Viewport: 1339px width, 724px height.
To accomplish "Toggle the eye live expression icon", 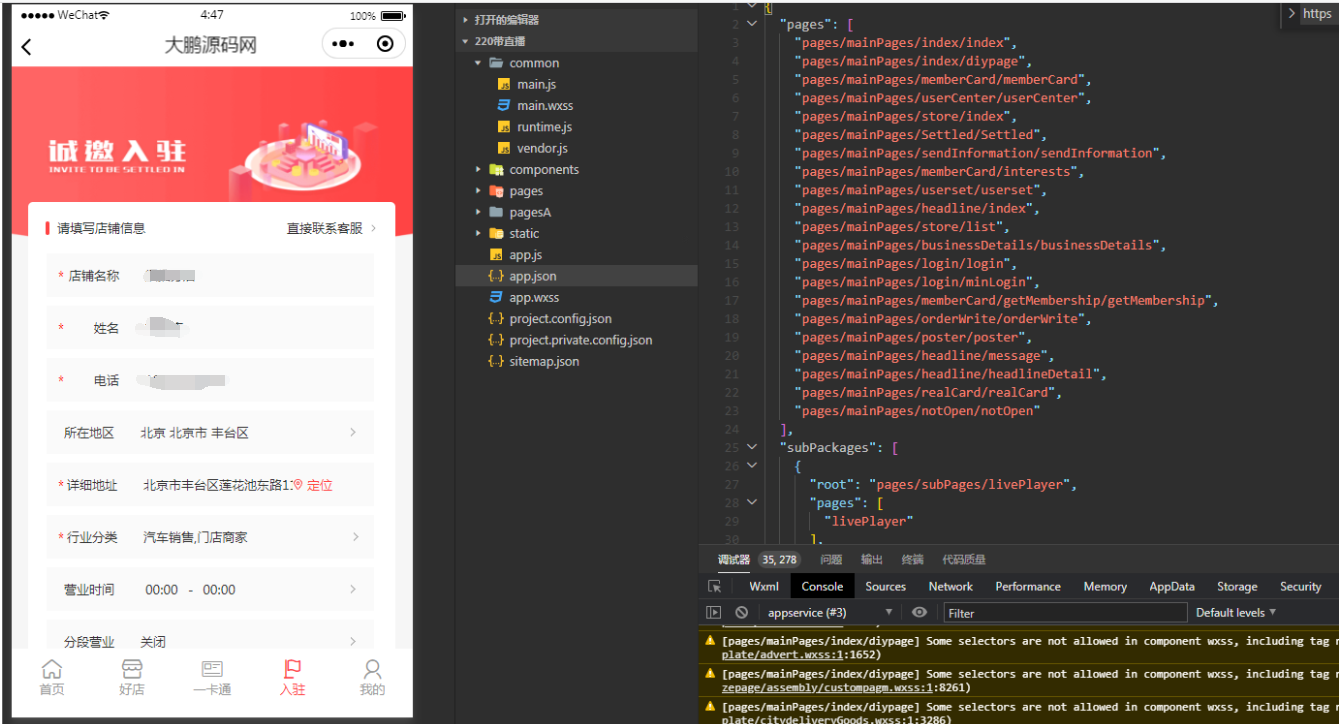I will [919, 613].
